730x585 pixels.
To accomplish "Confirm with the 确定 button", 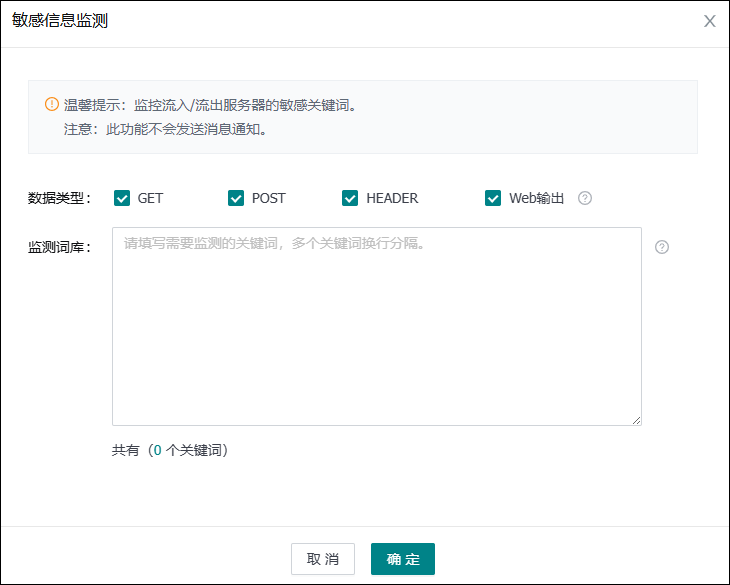I will tap(403, 559).
